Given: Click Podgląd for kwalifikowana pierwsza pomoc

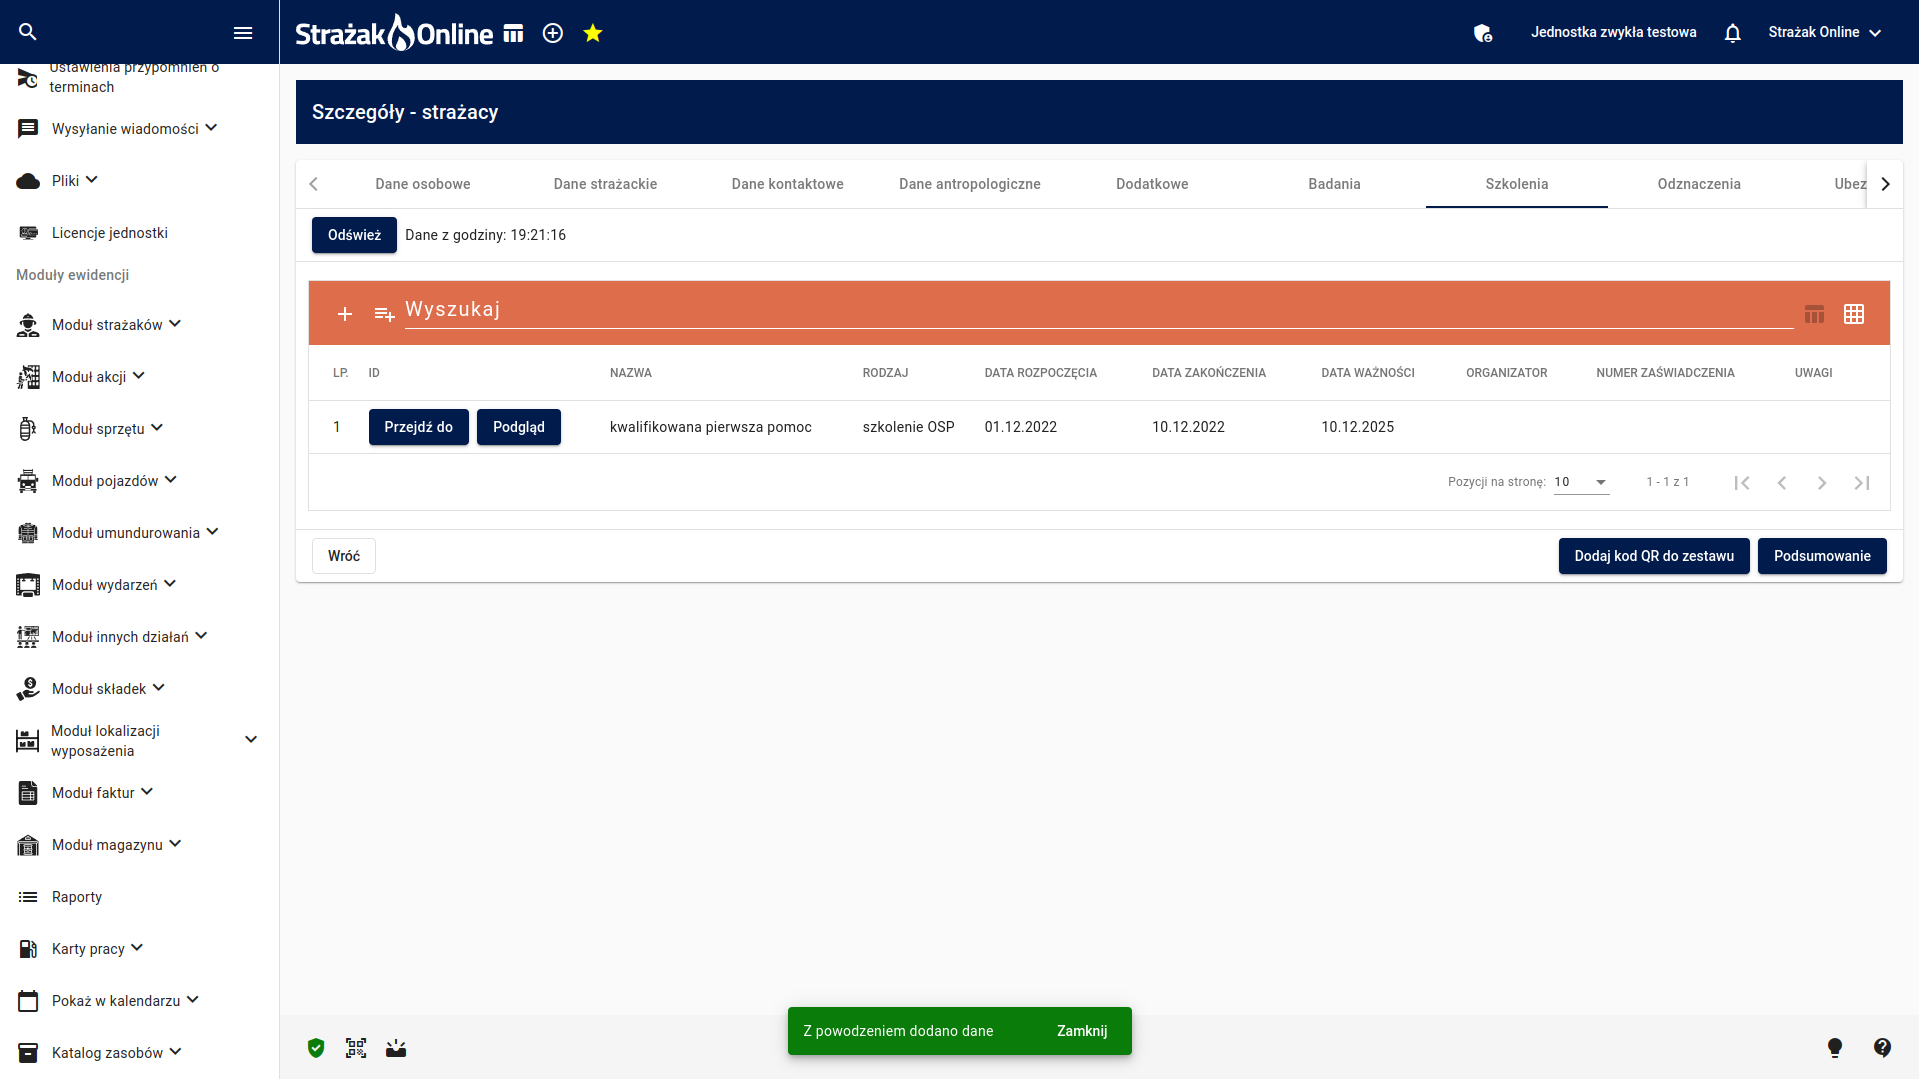Looking at the screenshot, I should [518, 427].
